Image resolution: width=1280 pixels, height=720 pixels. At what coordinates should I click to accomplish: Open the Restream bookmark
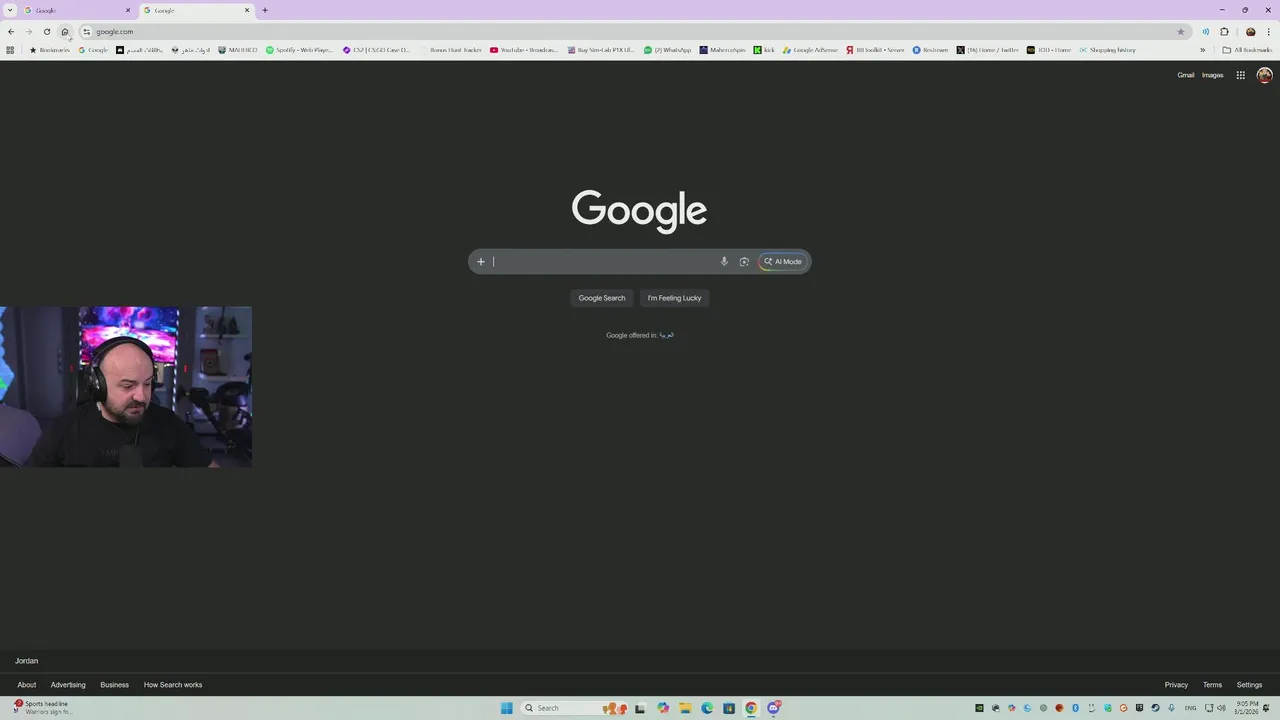(930, 50)
